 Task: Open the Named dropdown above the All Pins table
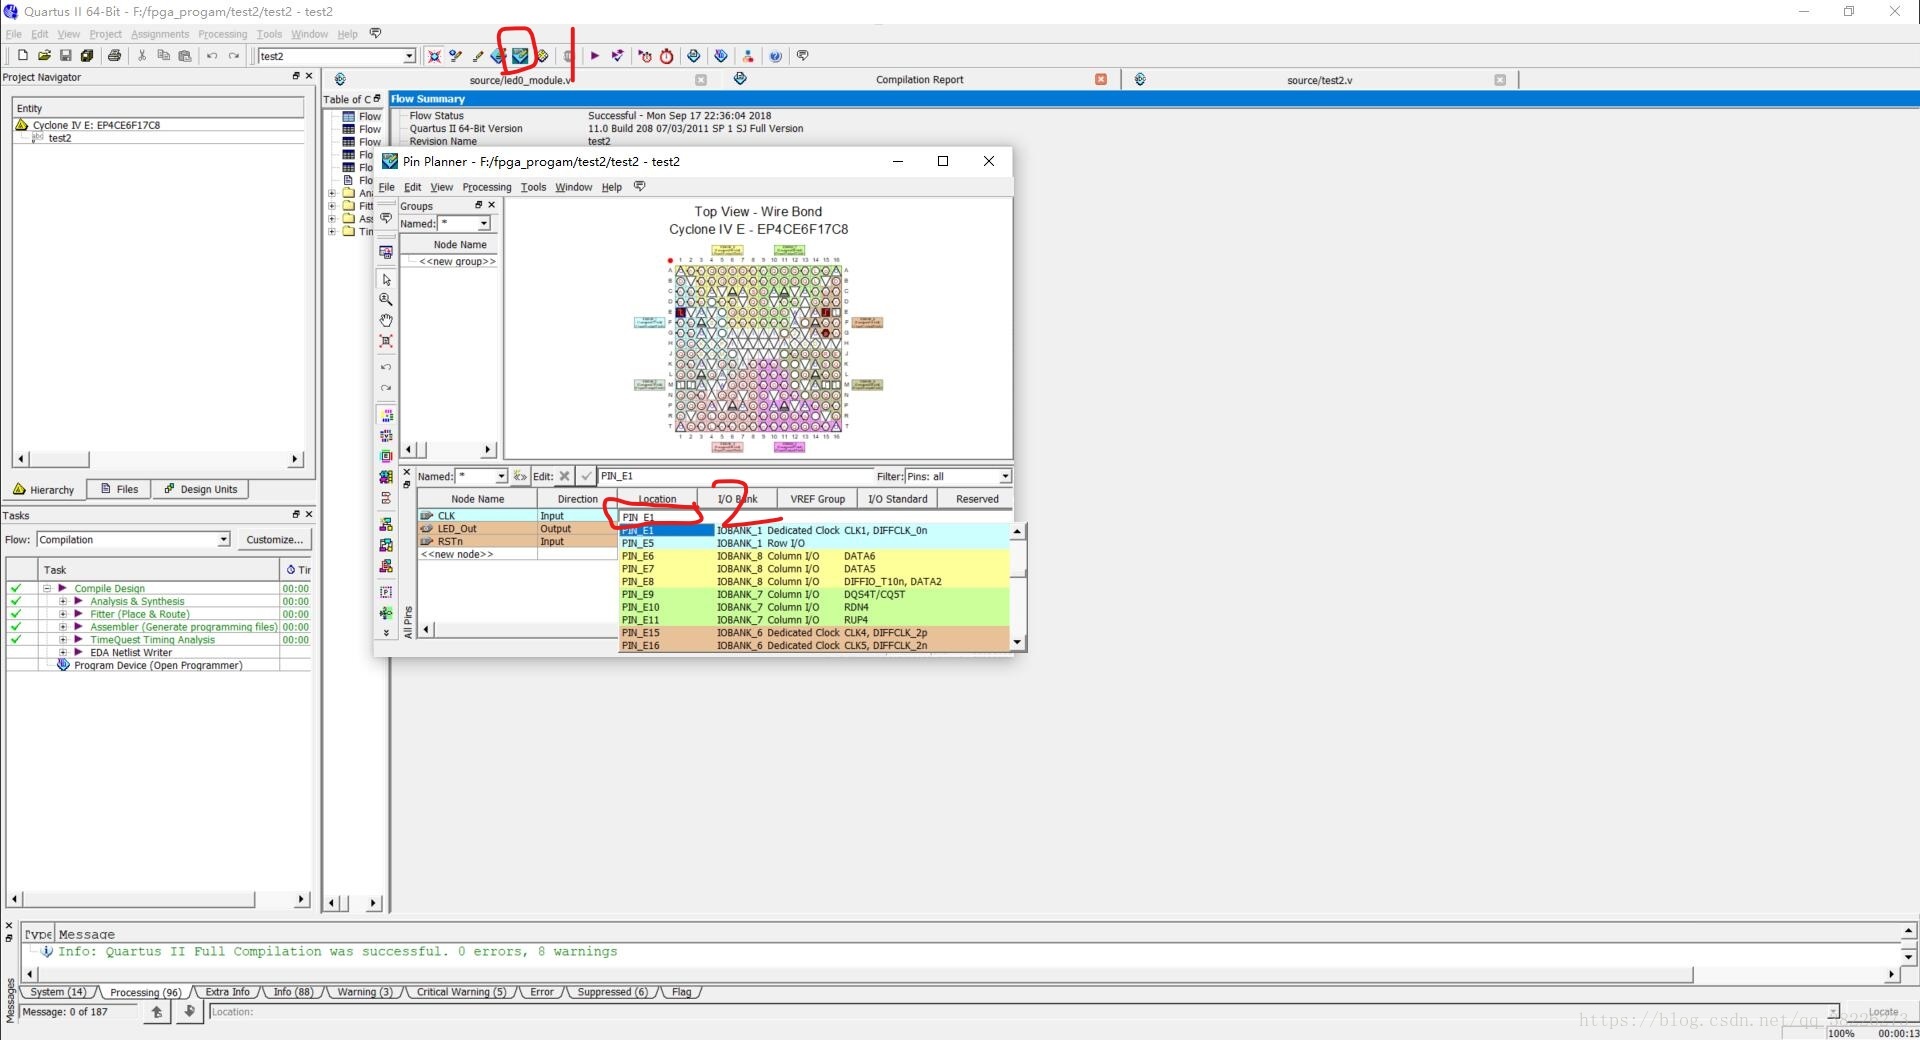pyautogui.click(x=501, y=476)
